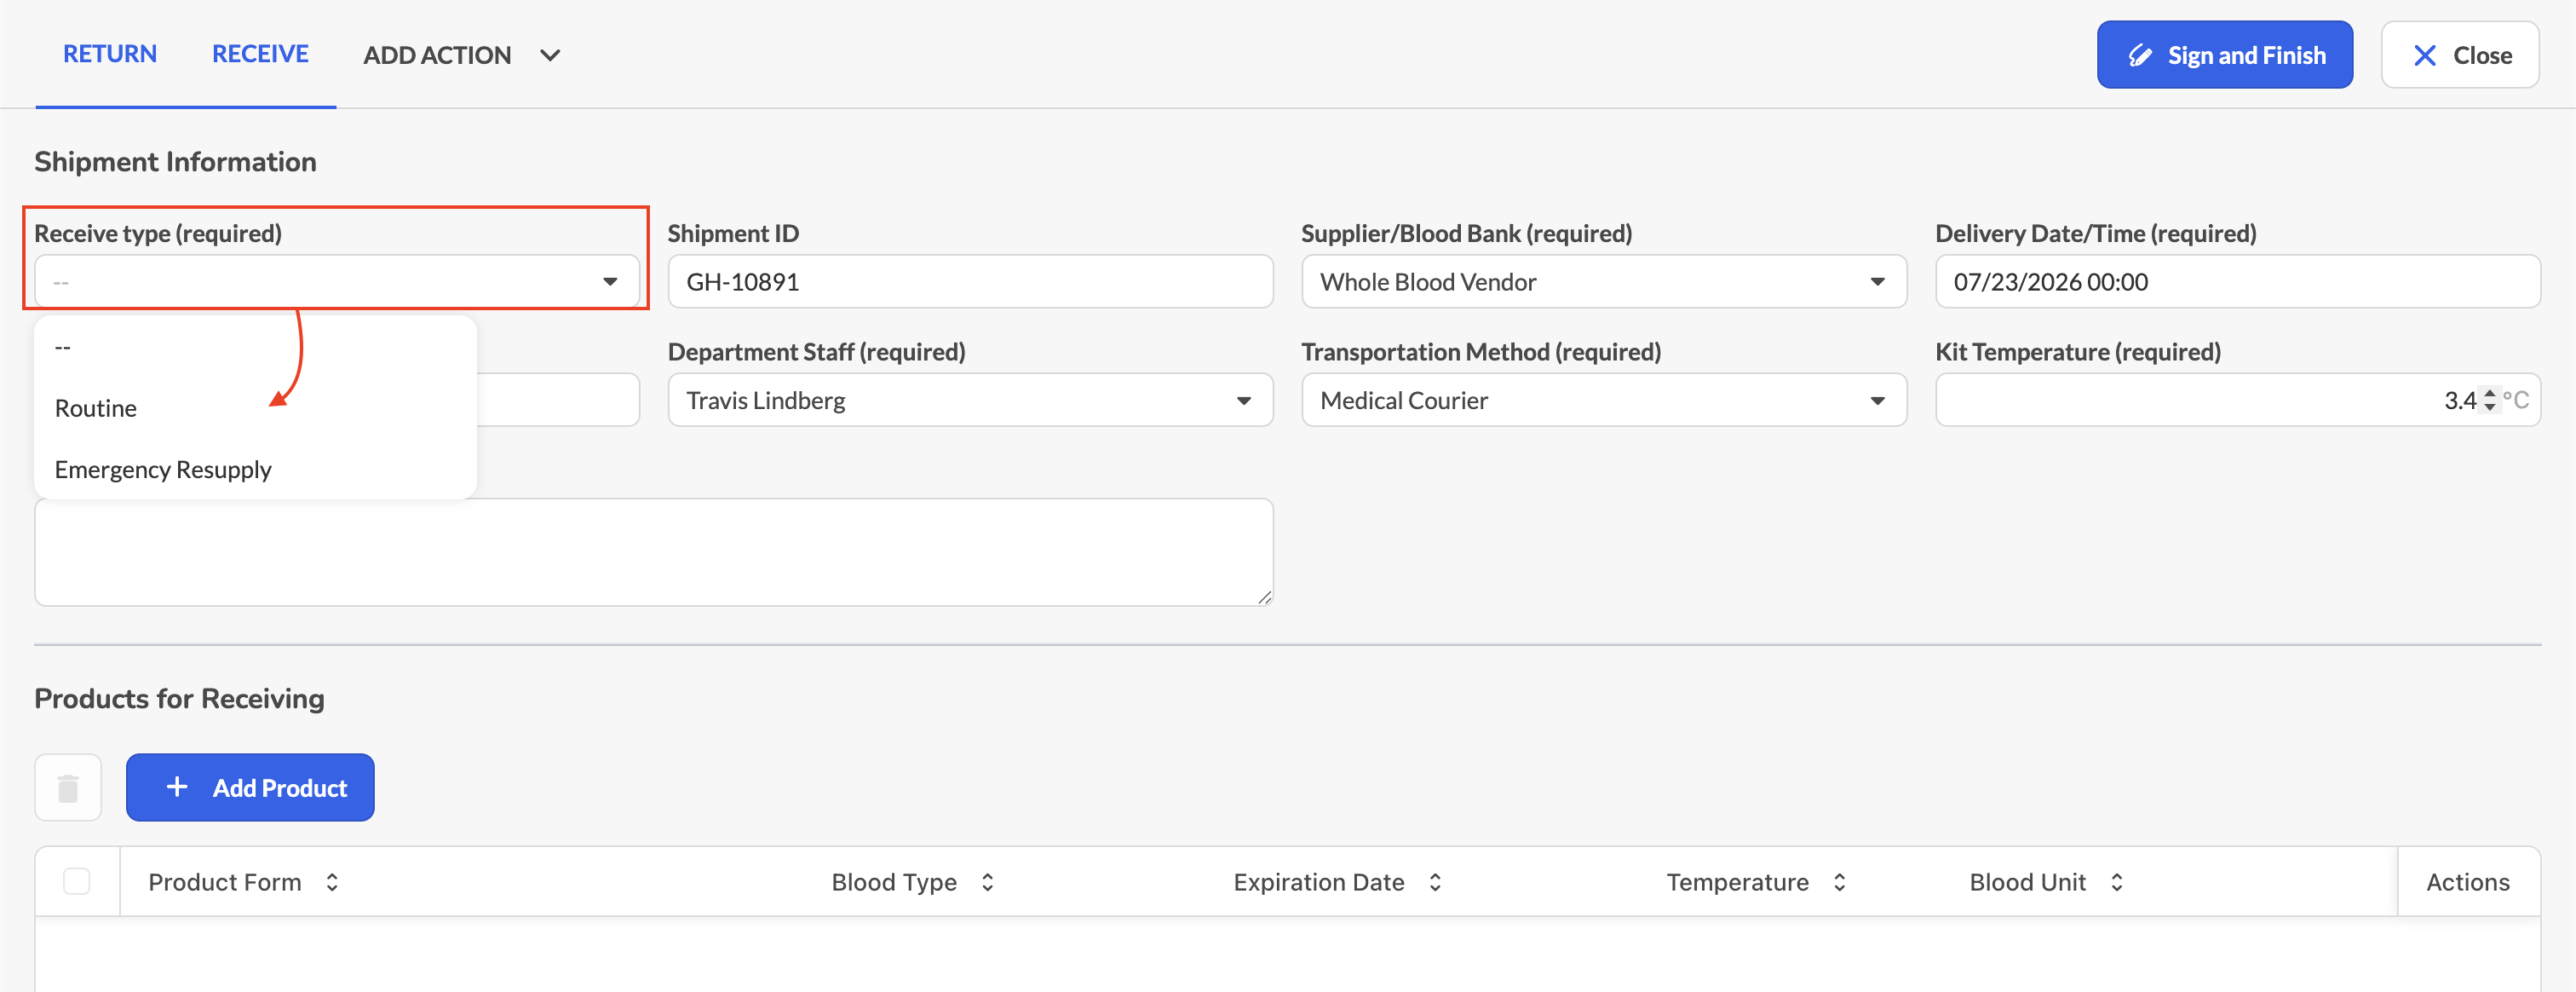Sort by Expiration Date column arrows
The image size is (2576, 992).
coord(1435,882)
